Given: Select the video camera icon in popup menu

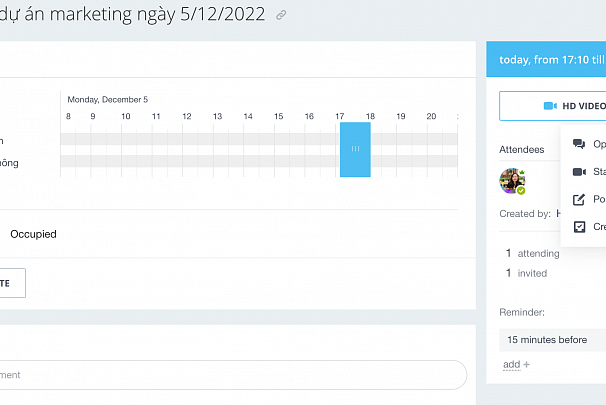Looking at the screenshot, I should coord(579,172).
